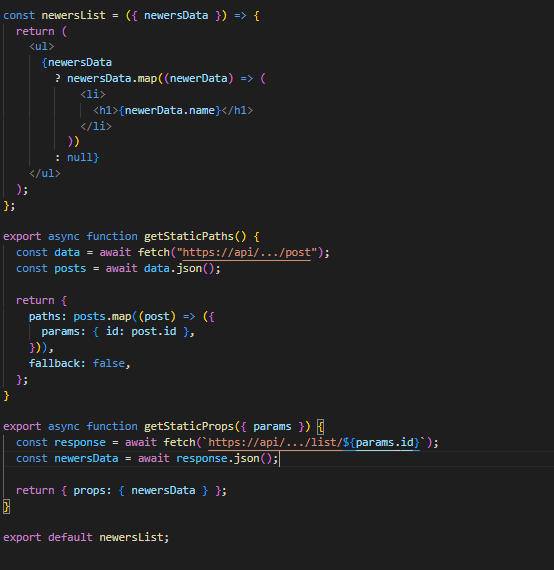Click newerData.name inside the h1 tag
Viewport: 554px width, 570px height.
[169, 110]
